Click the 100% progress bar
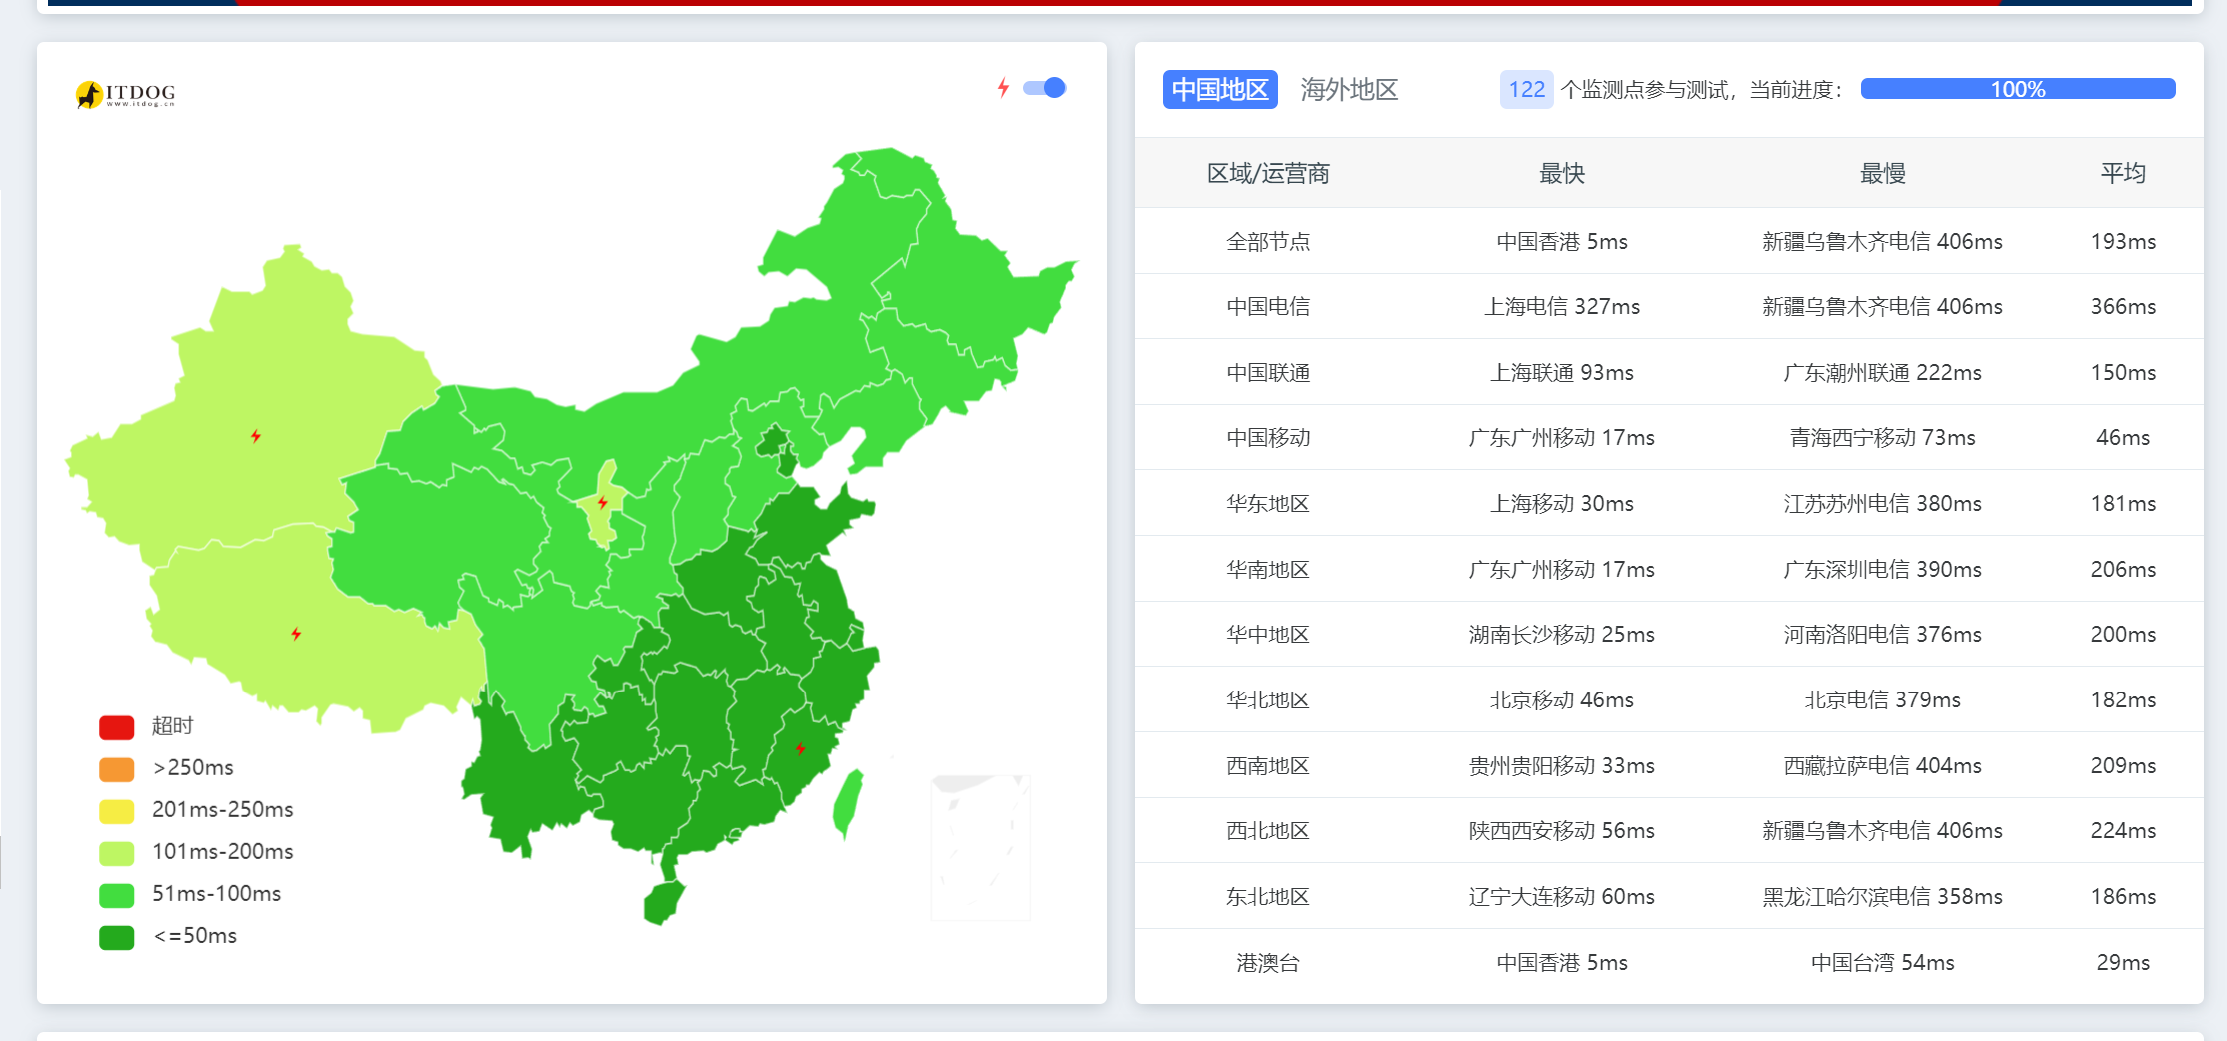The image size is (2227, 1041). [x=2017, y=89]
